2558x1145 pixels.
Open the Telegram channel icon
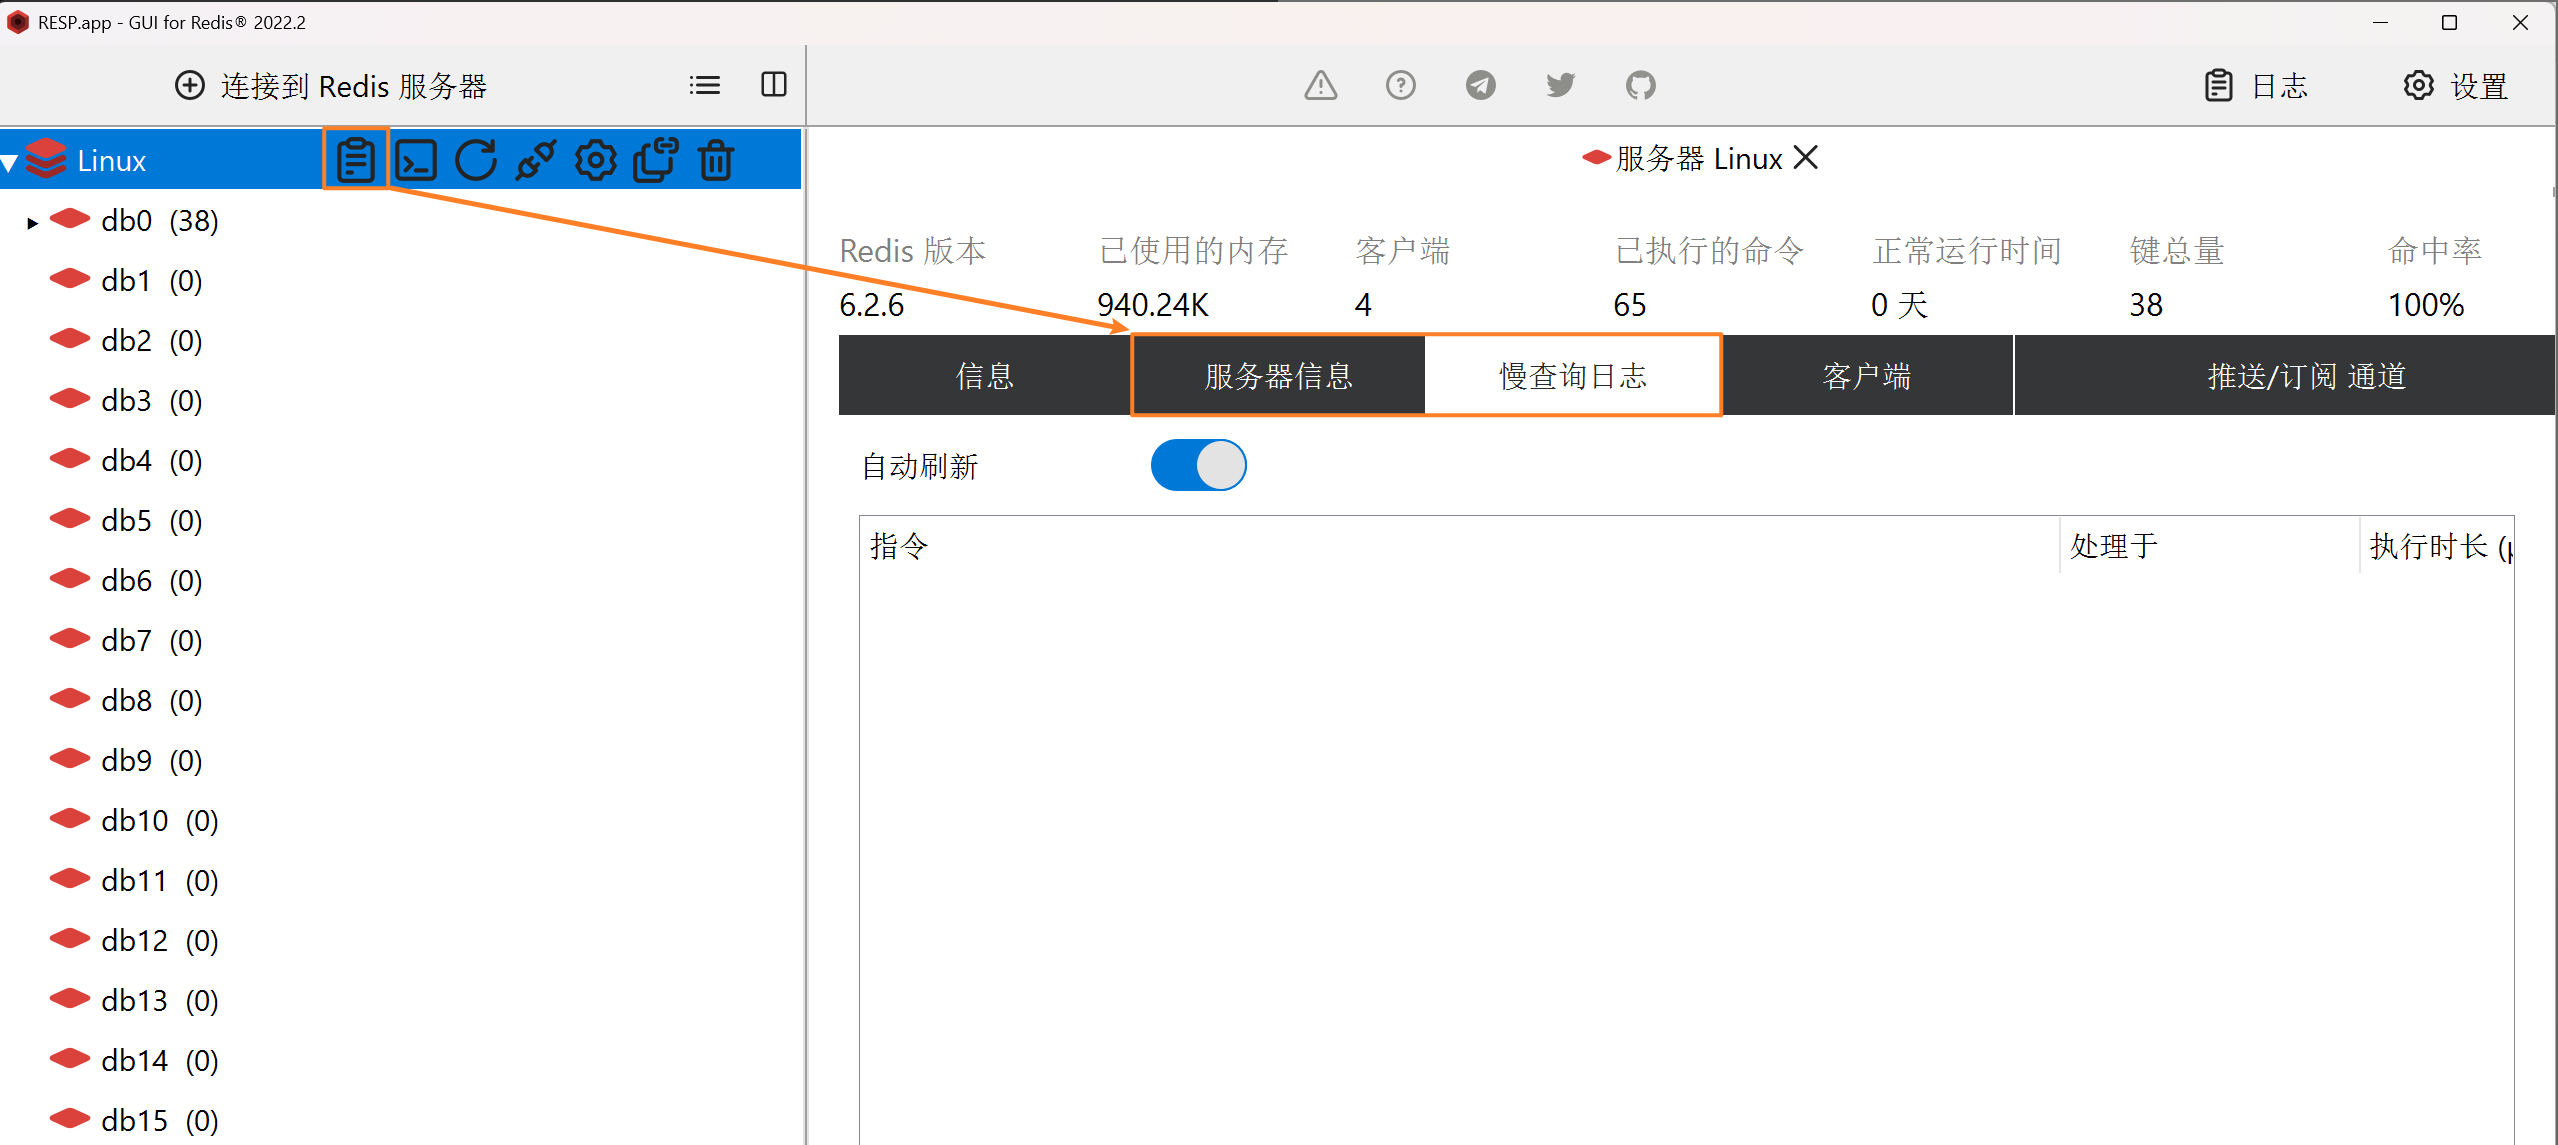(x=1481, y=85)
